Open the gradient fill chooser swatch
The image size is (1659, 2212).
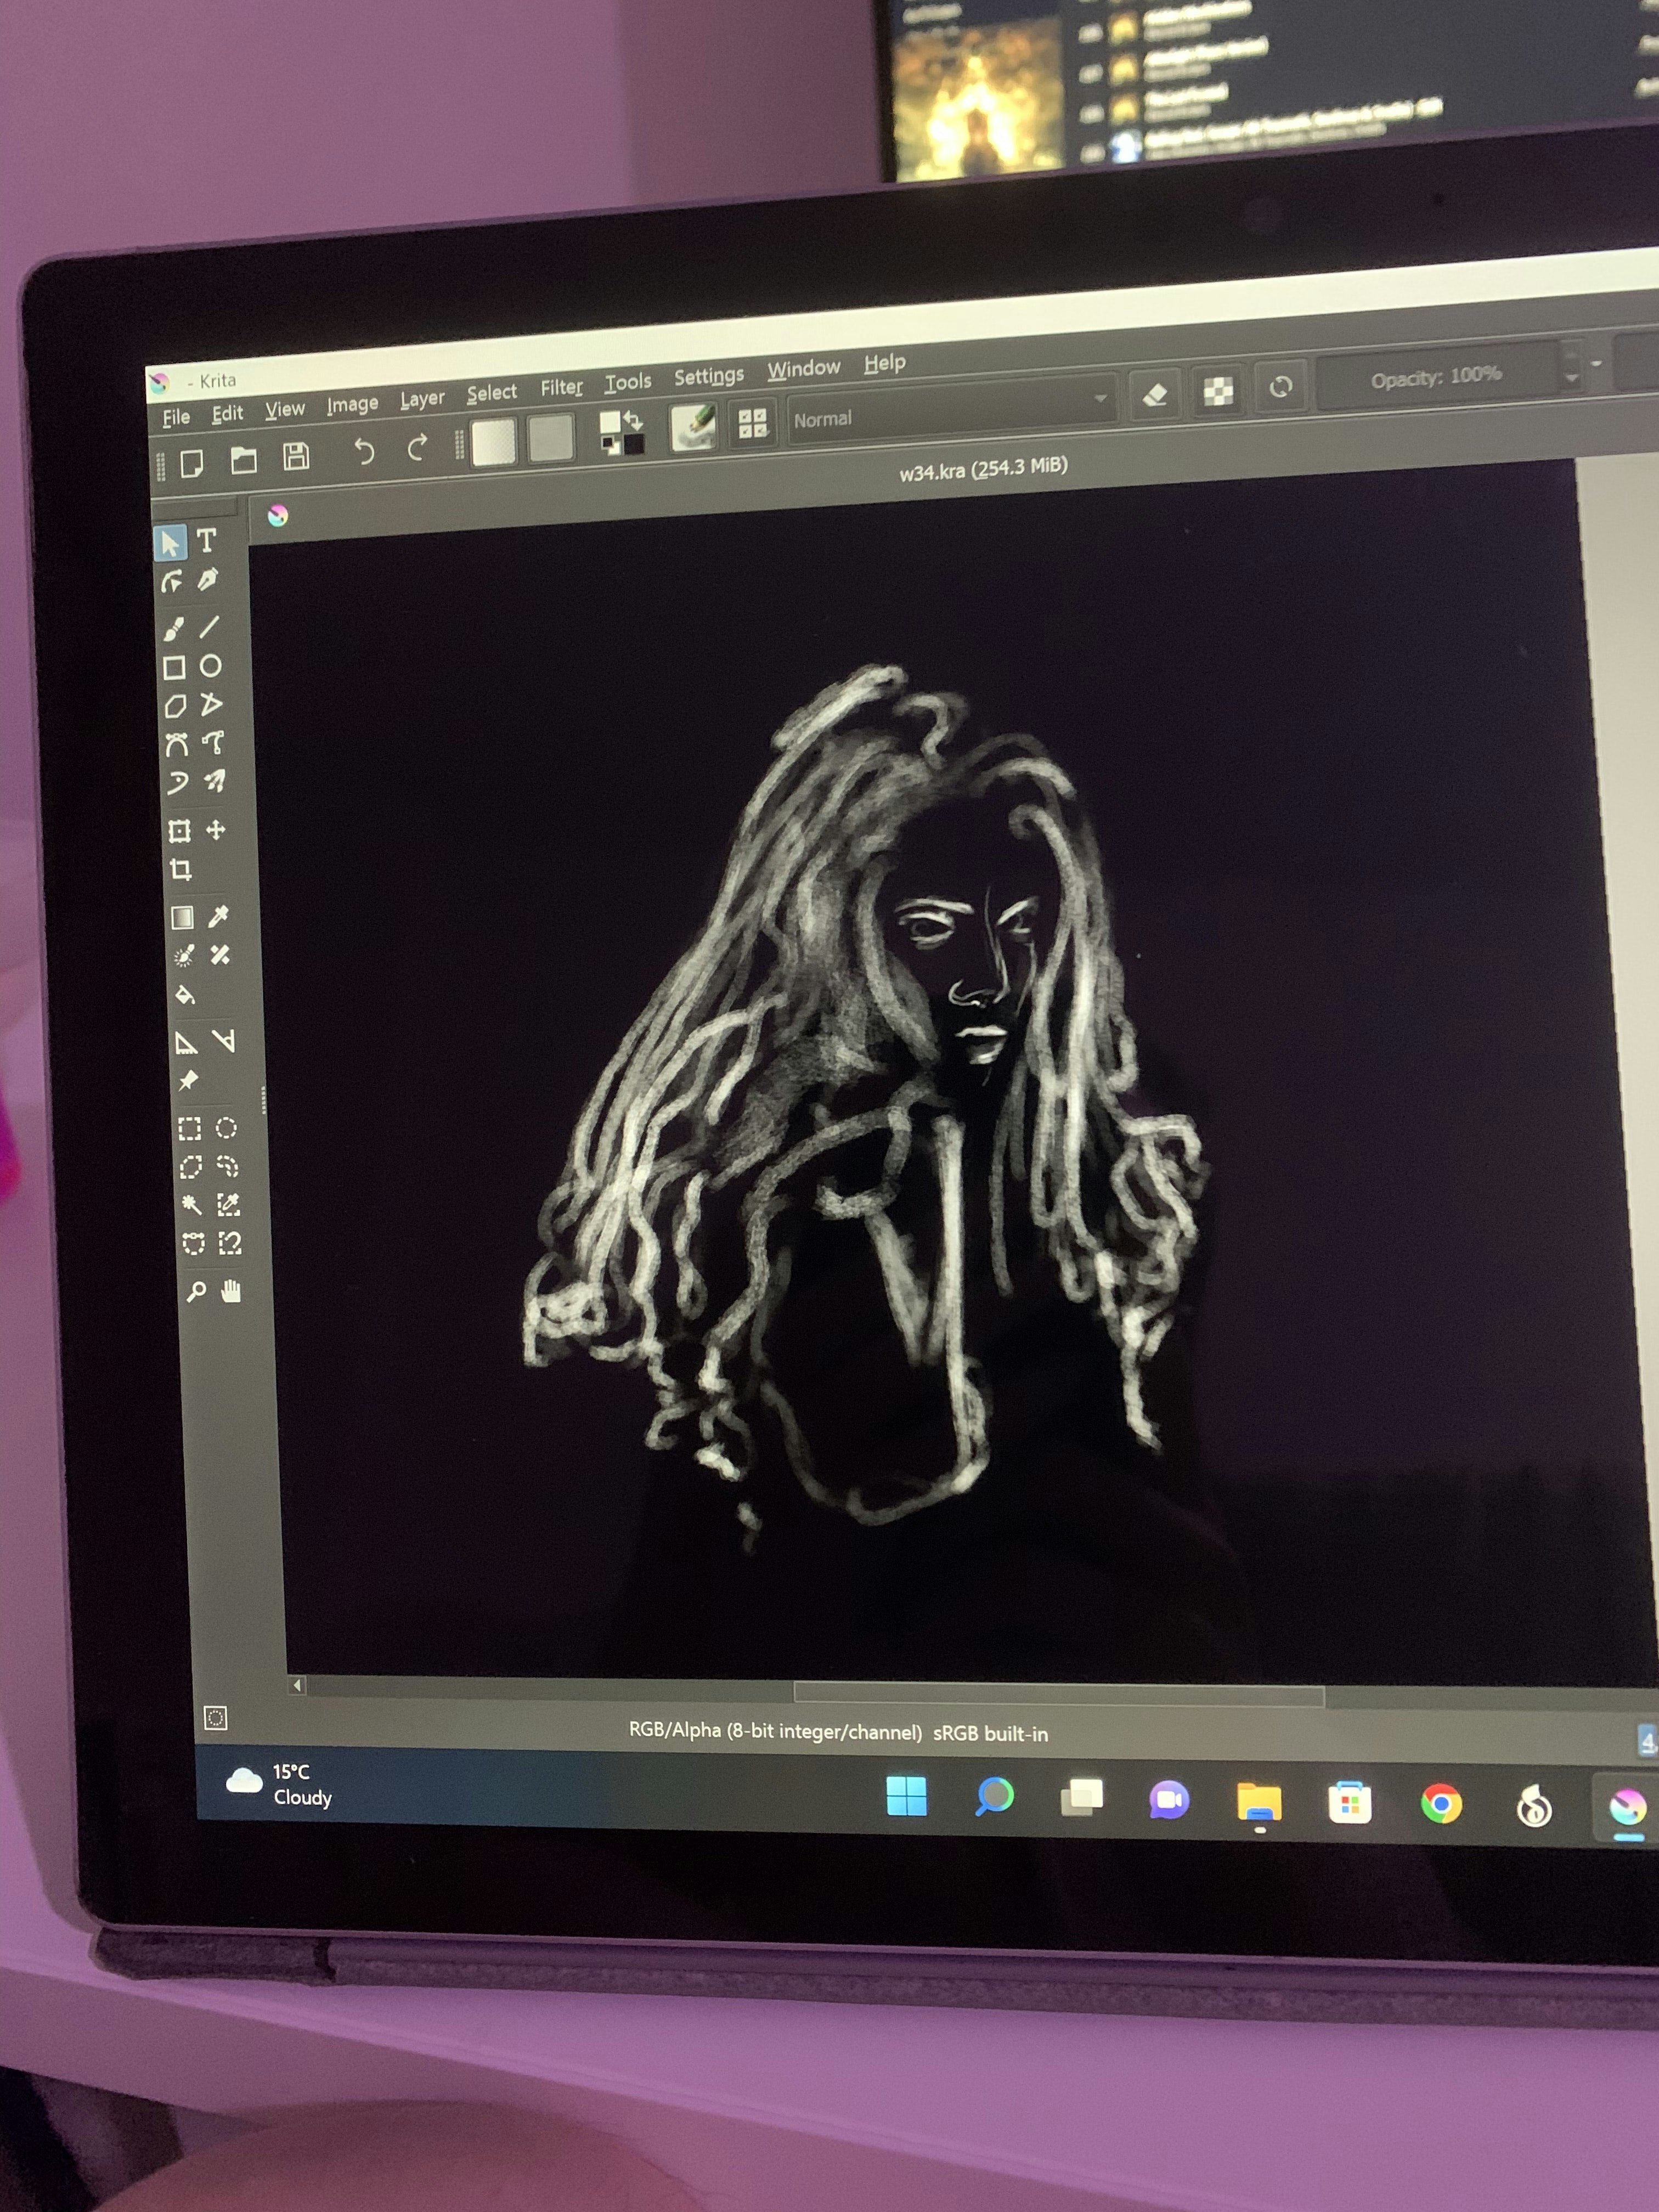click(x=494, y=442)
